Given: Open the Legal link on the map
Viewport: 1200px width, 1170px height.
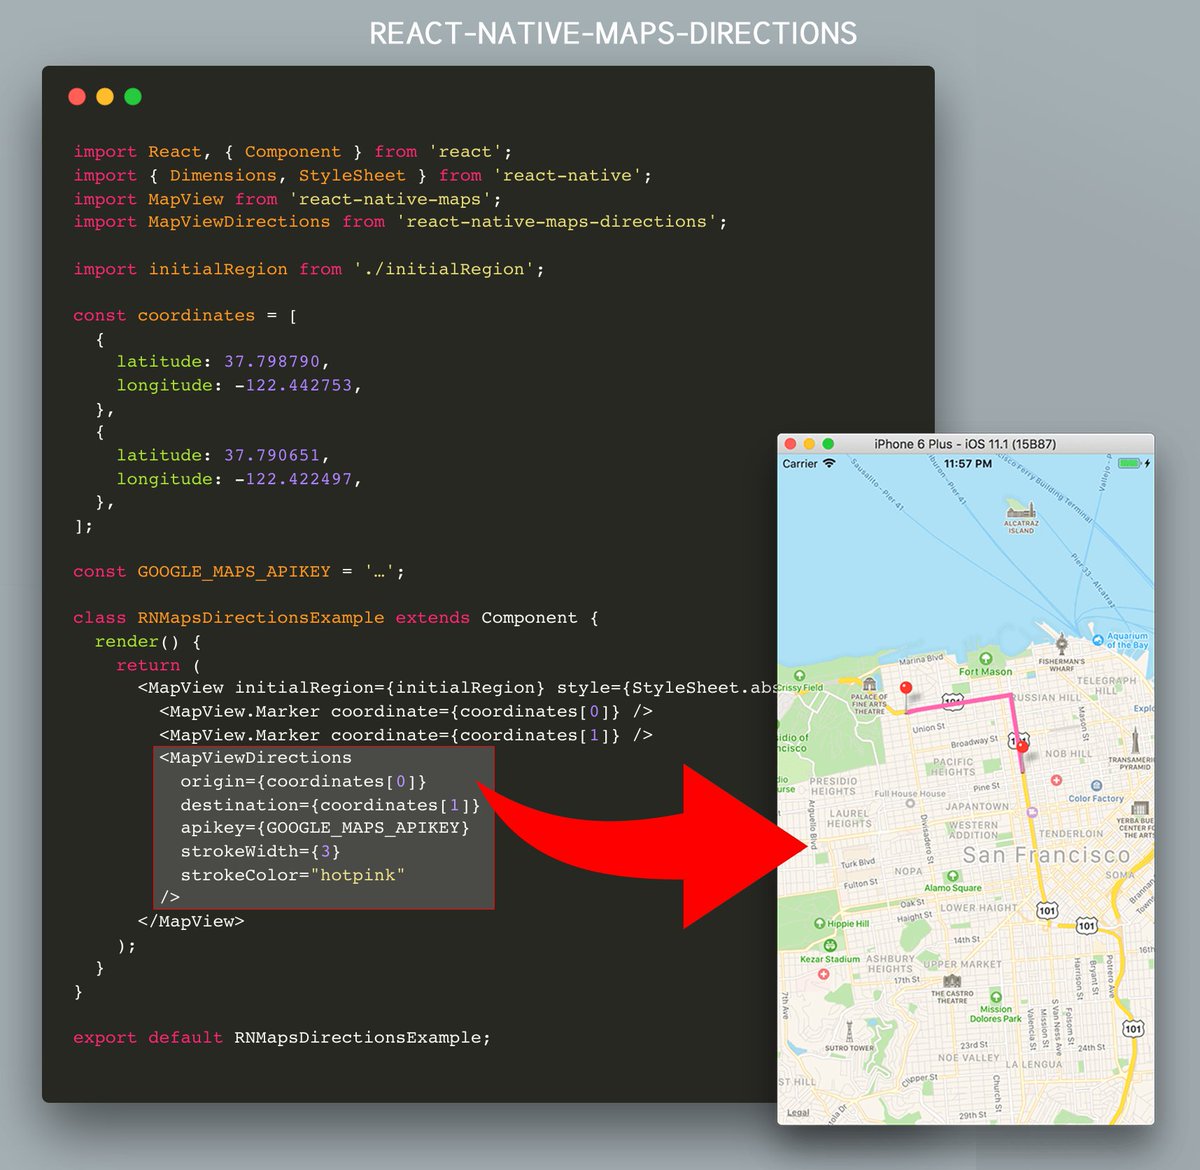Looking at the screenshot, I should click(797, 1112).
